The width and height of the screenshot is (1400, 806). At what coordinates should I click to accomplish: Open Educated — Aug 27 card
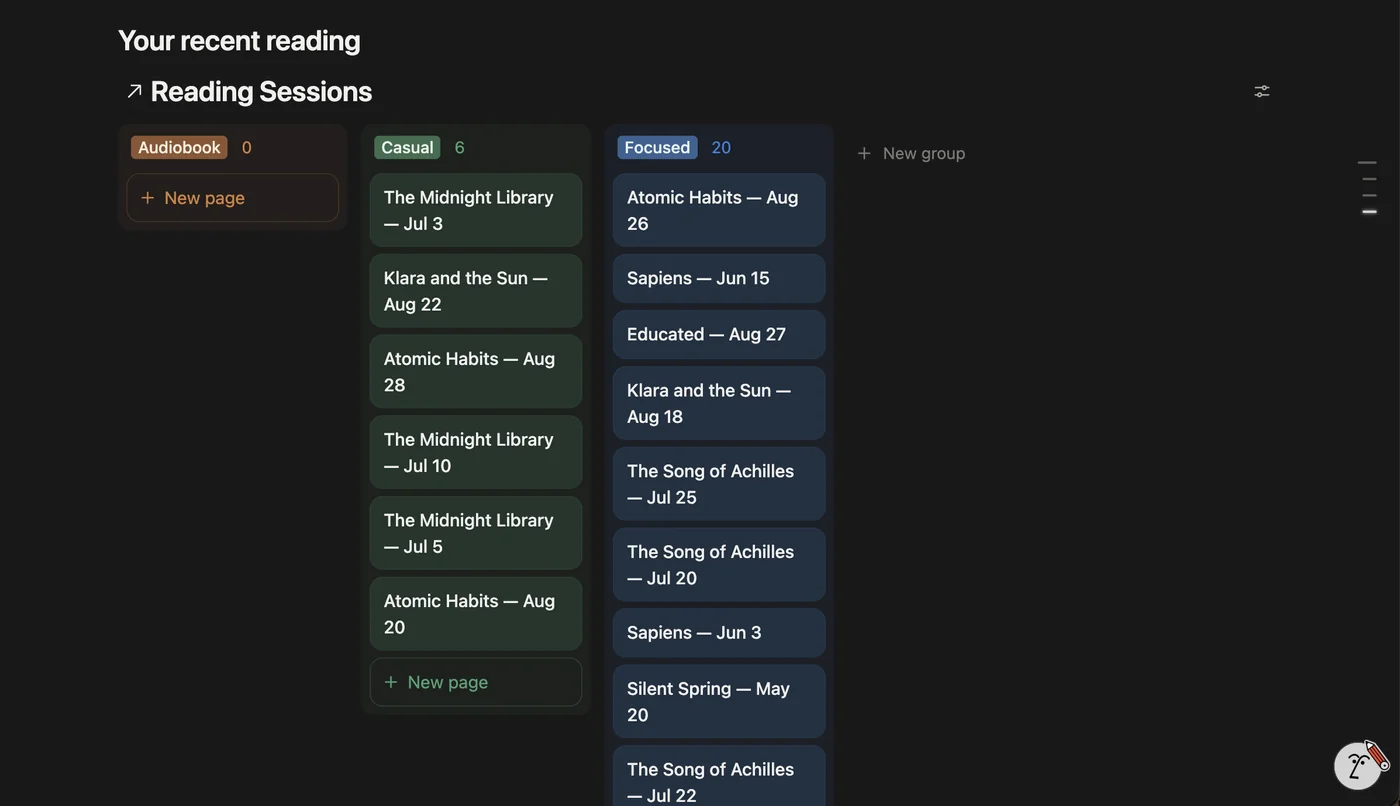(x=719, y=334)
